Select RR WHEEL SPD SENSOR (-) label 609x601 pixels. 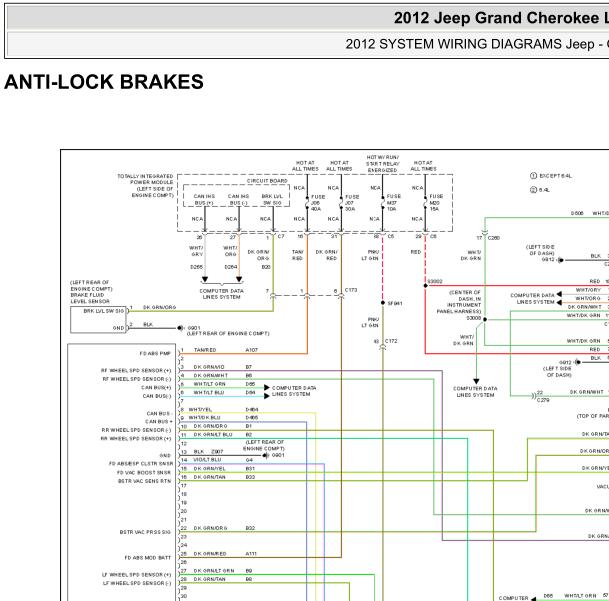click(x=136, y=430)
